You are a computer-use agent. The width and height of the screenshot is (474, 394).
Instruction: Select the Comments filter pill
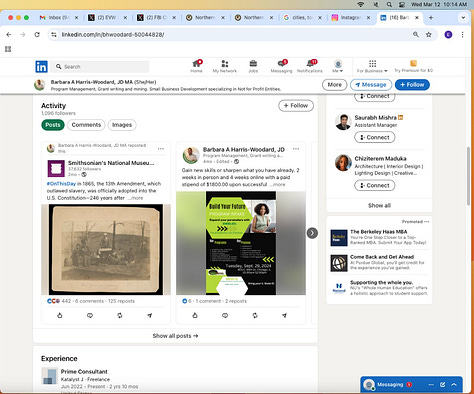point(86,125)
